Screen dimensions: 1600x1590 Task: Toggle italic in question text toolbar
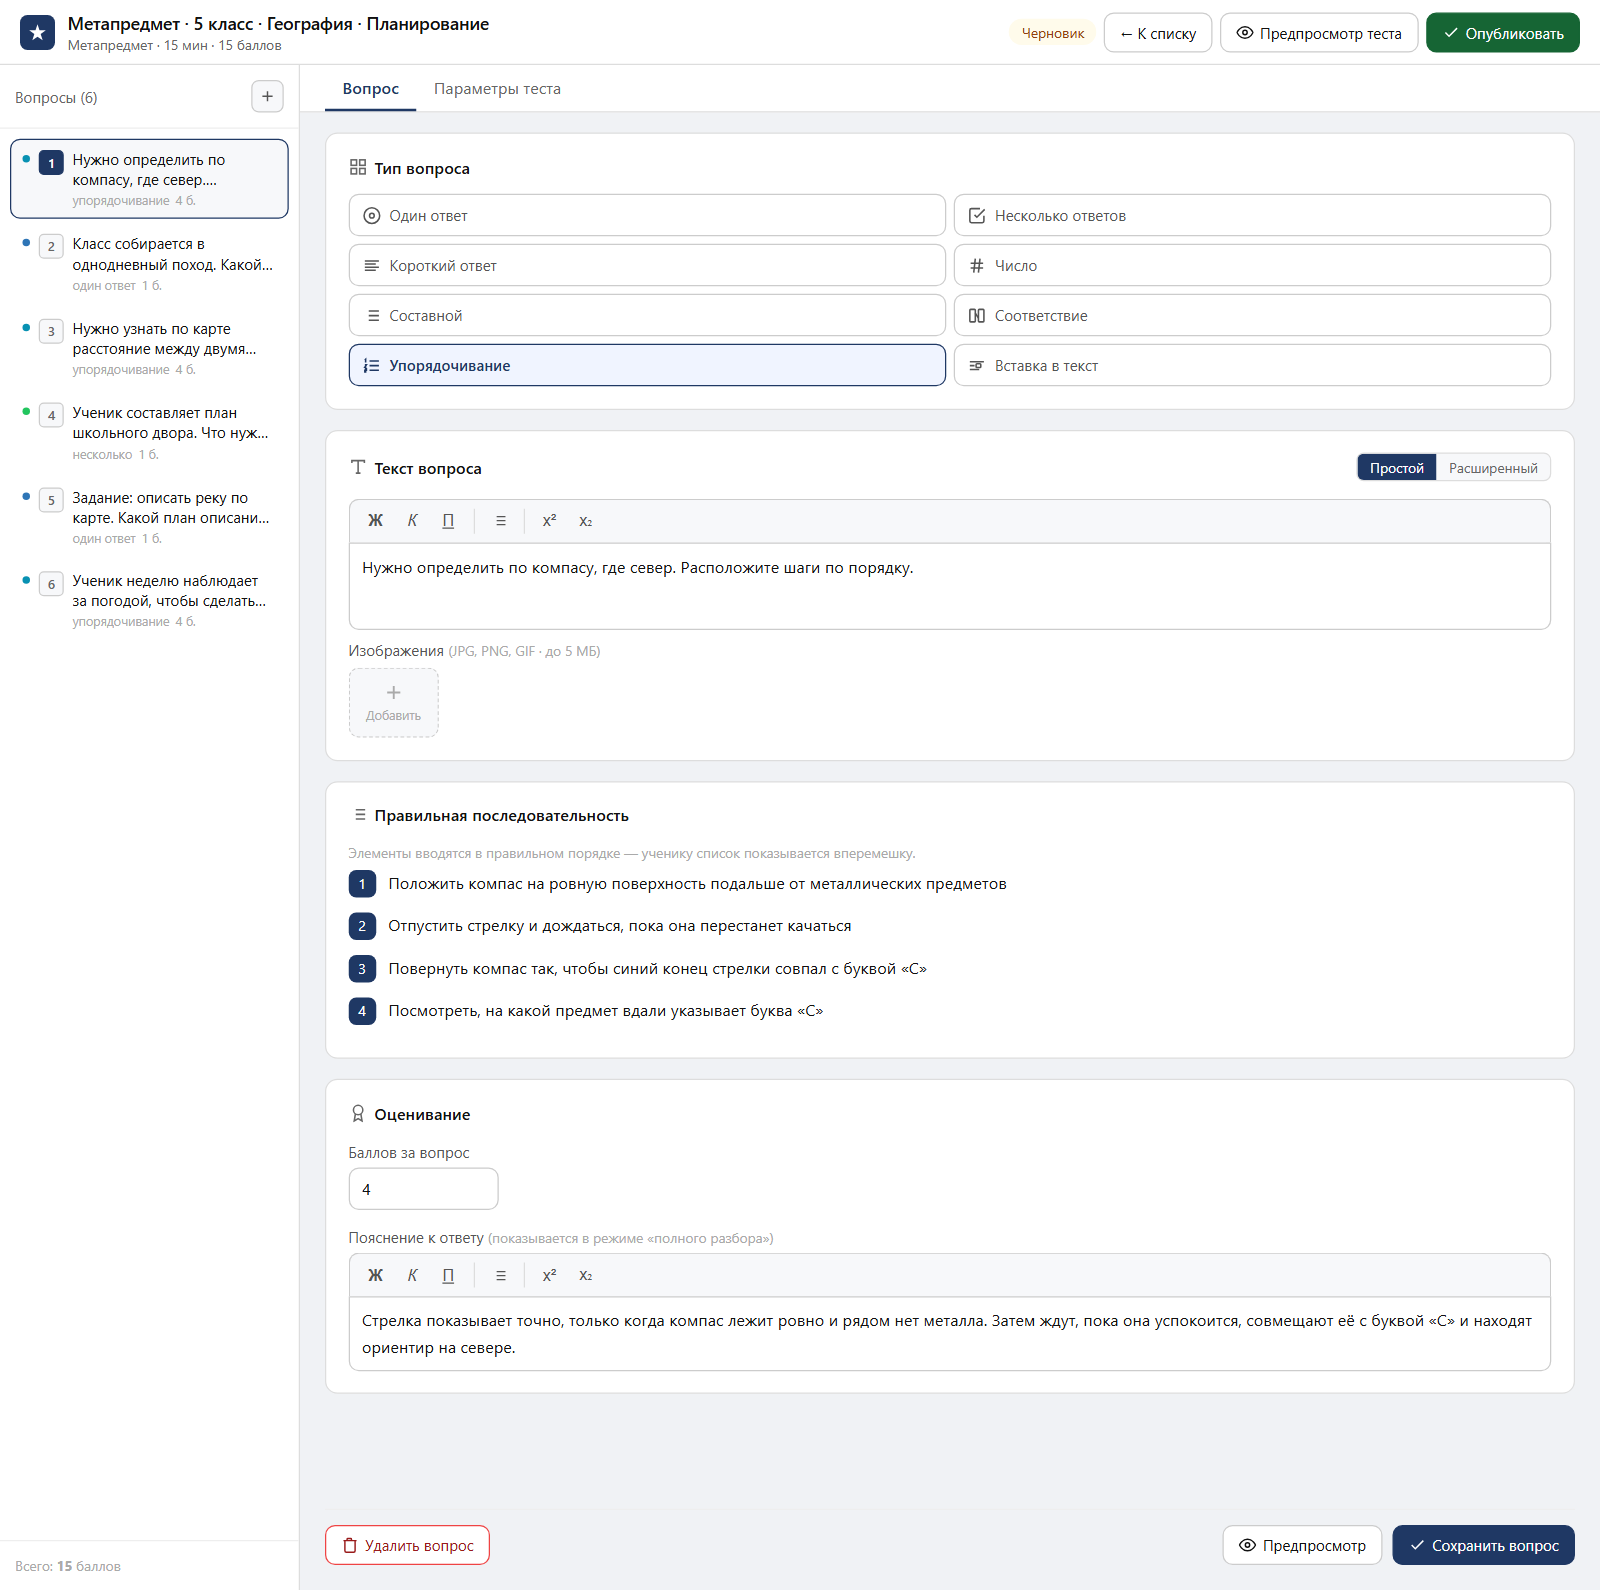(412, 521)
